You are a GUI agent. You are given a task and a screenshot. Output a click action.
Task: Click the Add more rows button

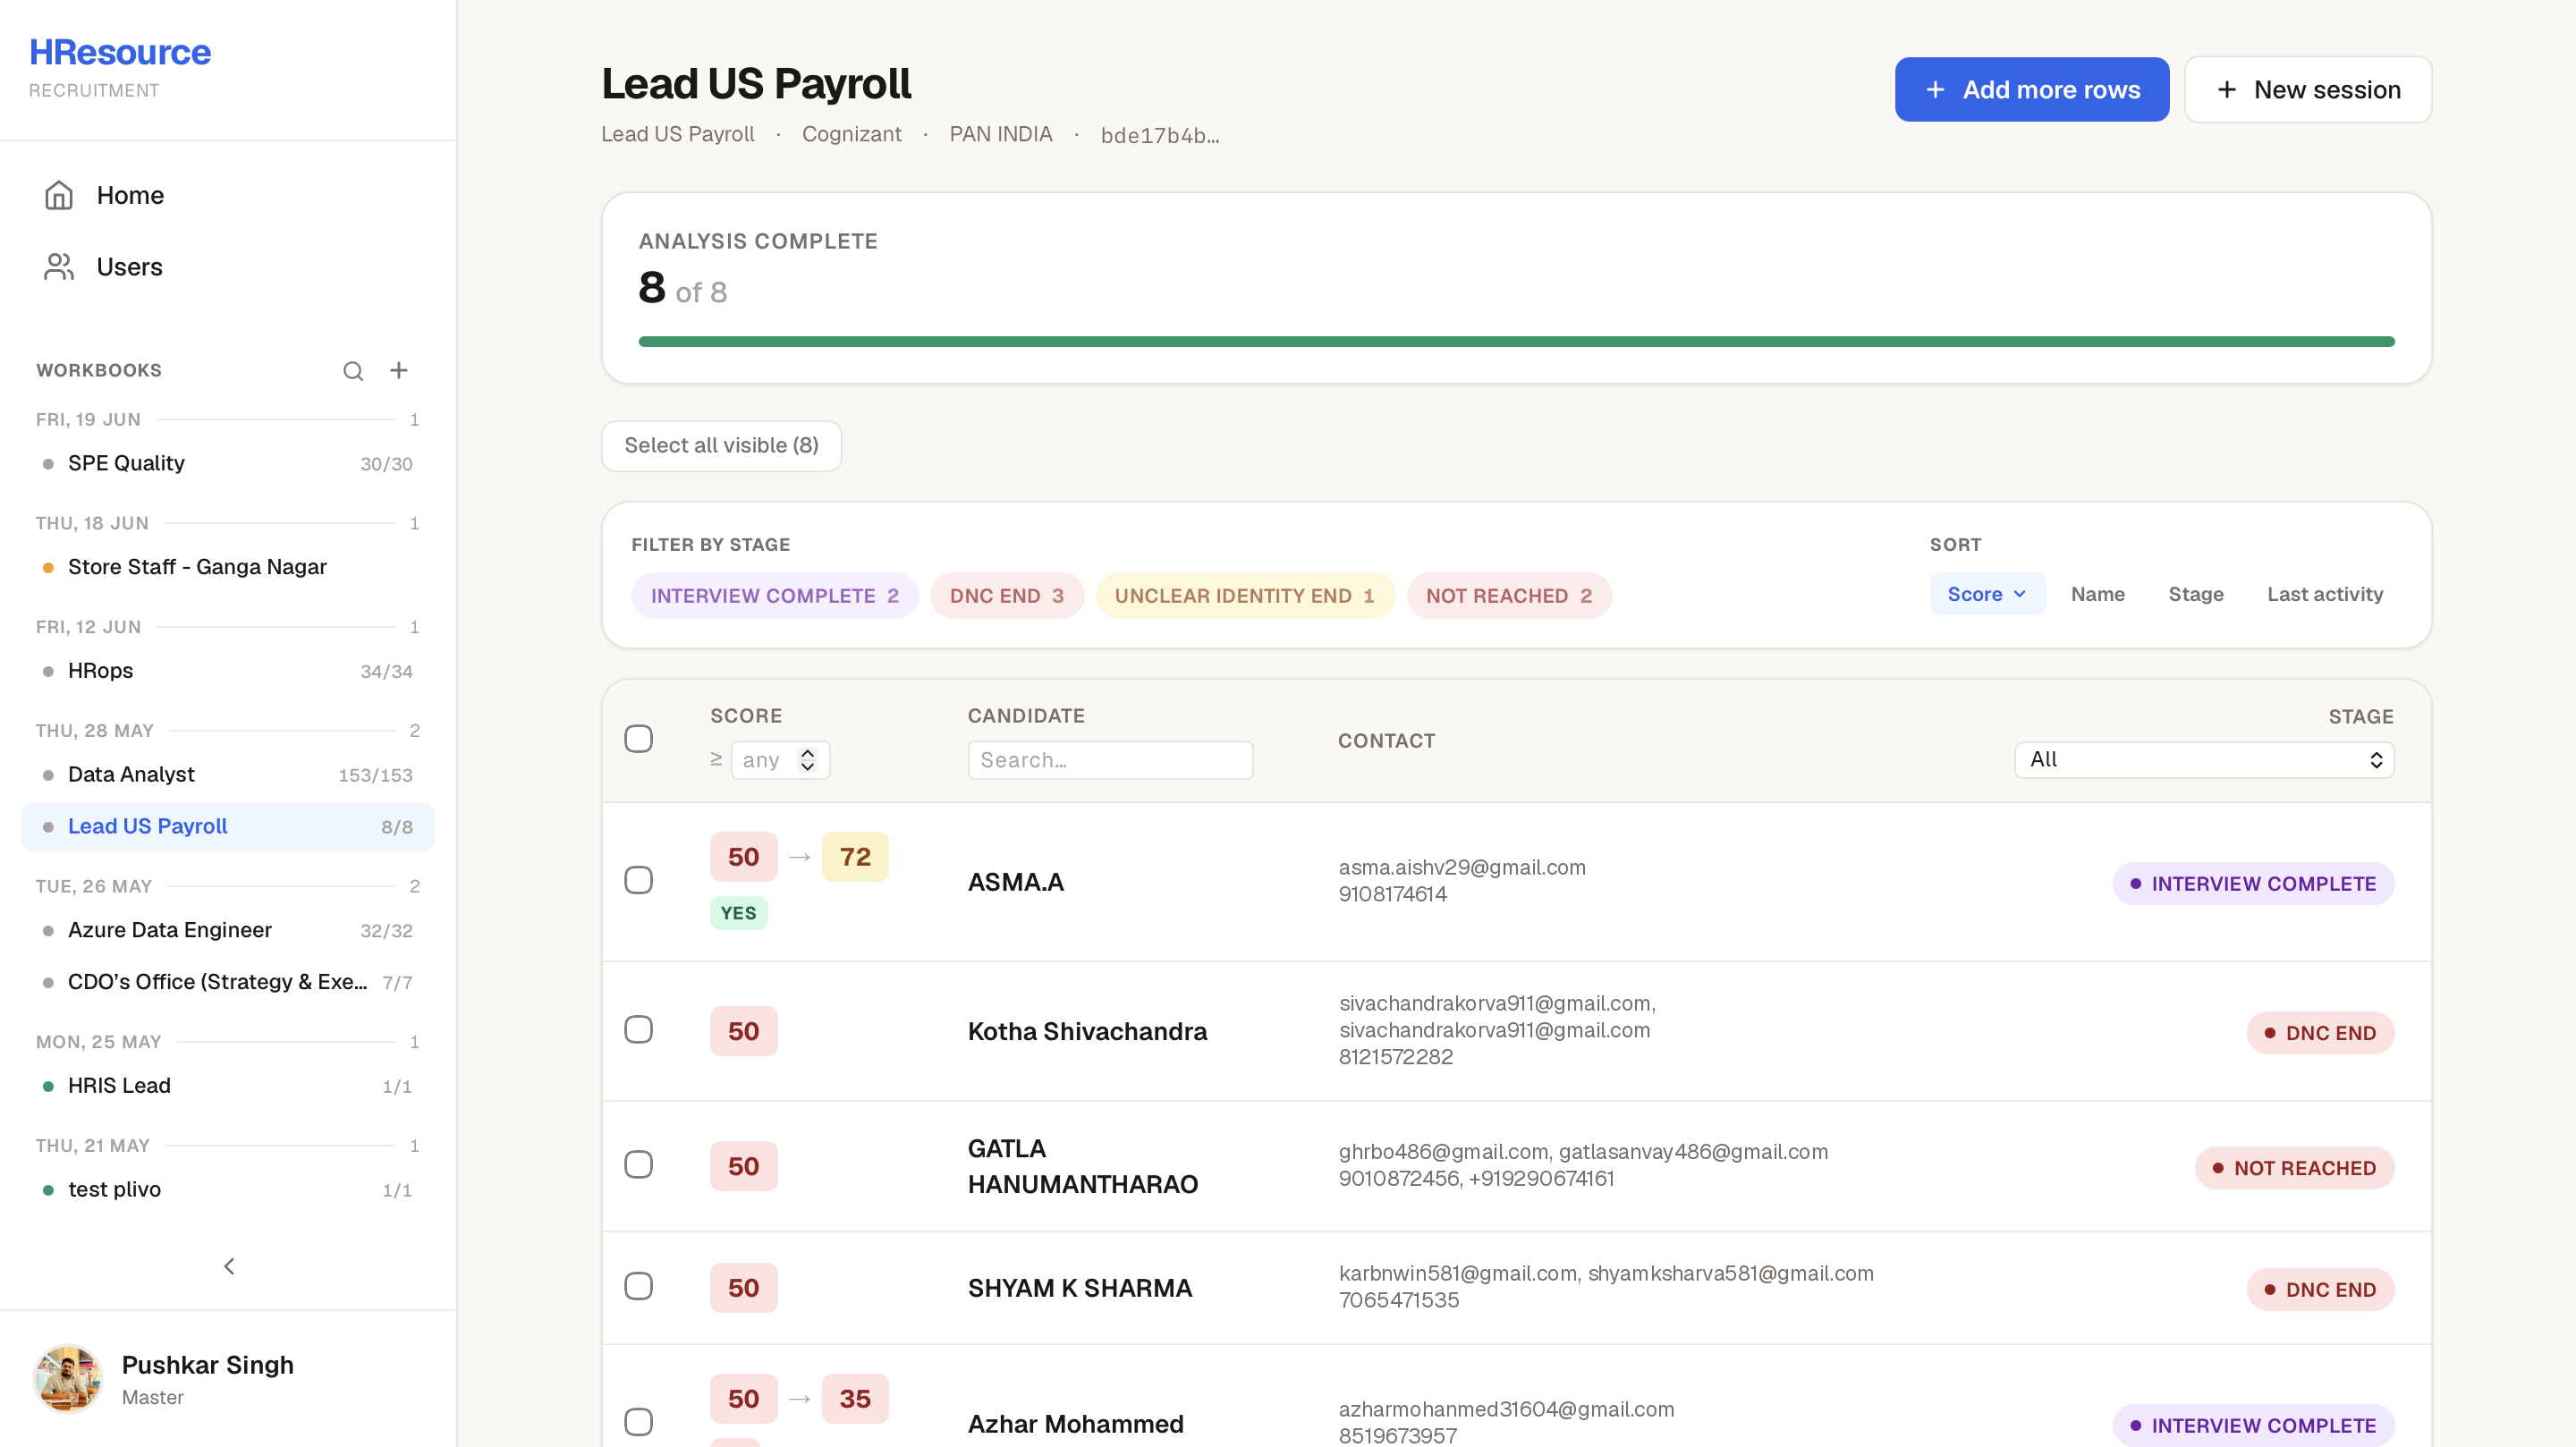coord(2031,90)
